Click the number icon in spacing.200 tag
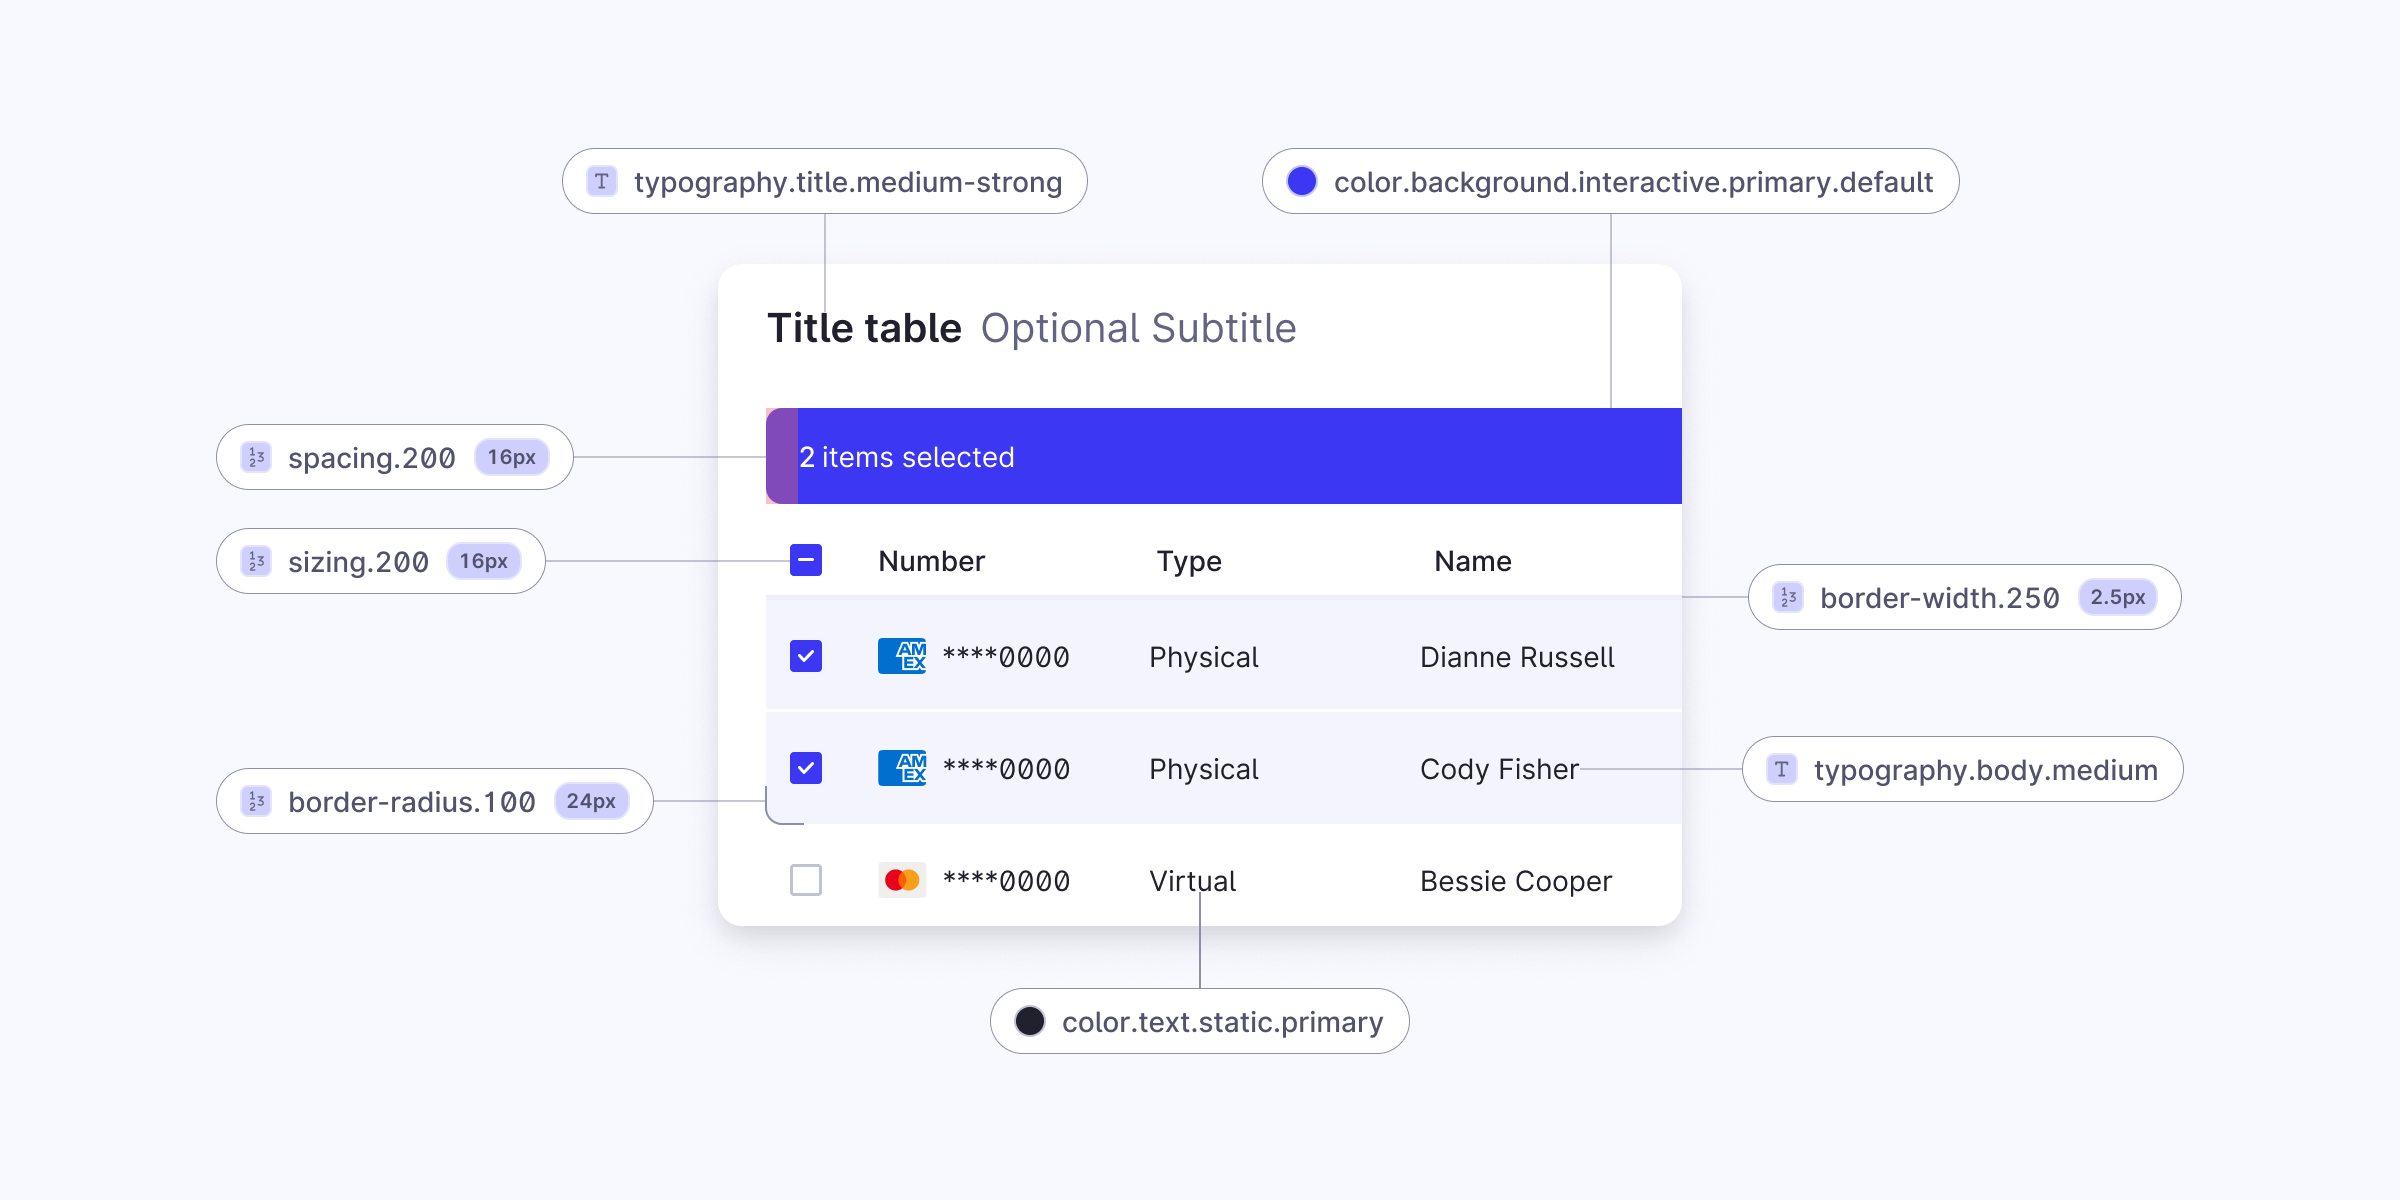Screen dimensions: 2400x1200 (256, 457)
